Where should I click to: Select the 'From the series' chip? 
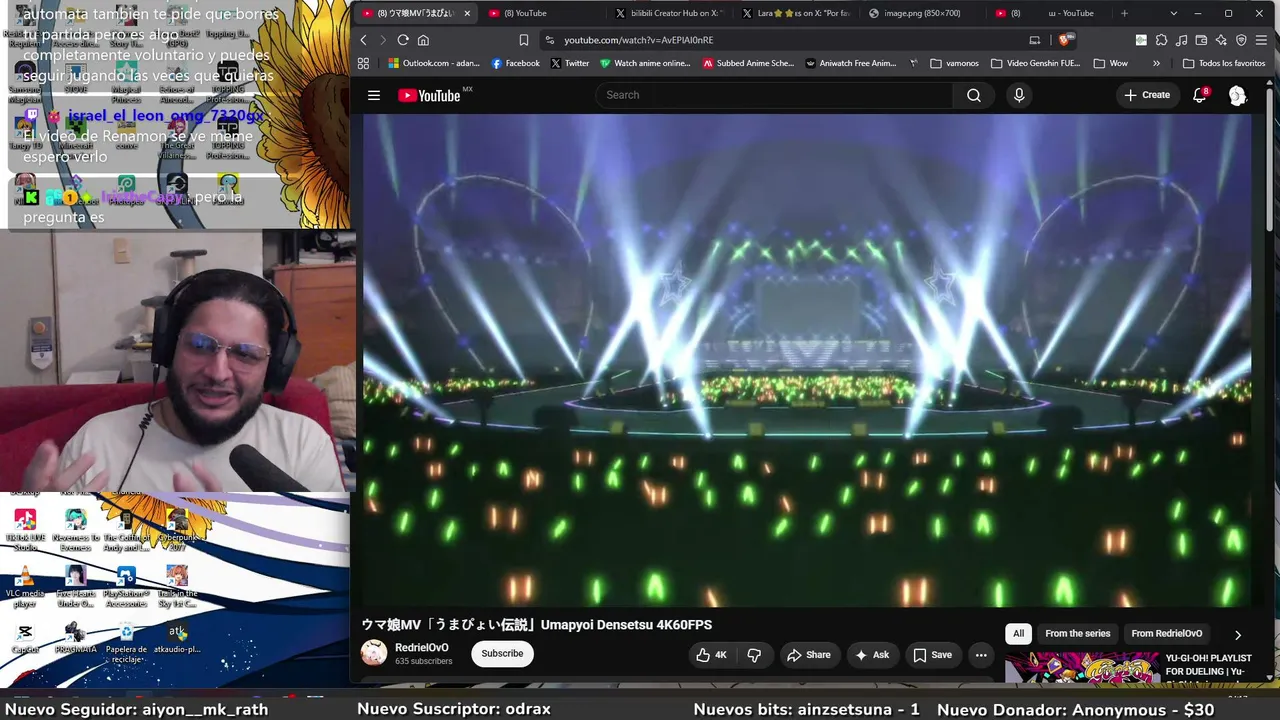pyautogui.click(x=1077, y=634)
